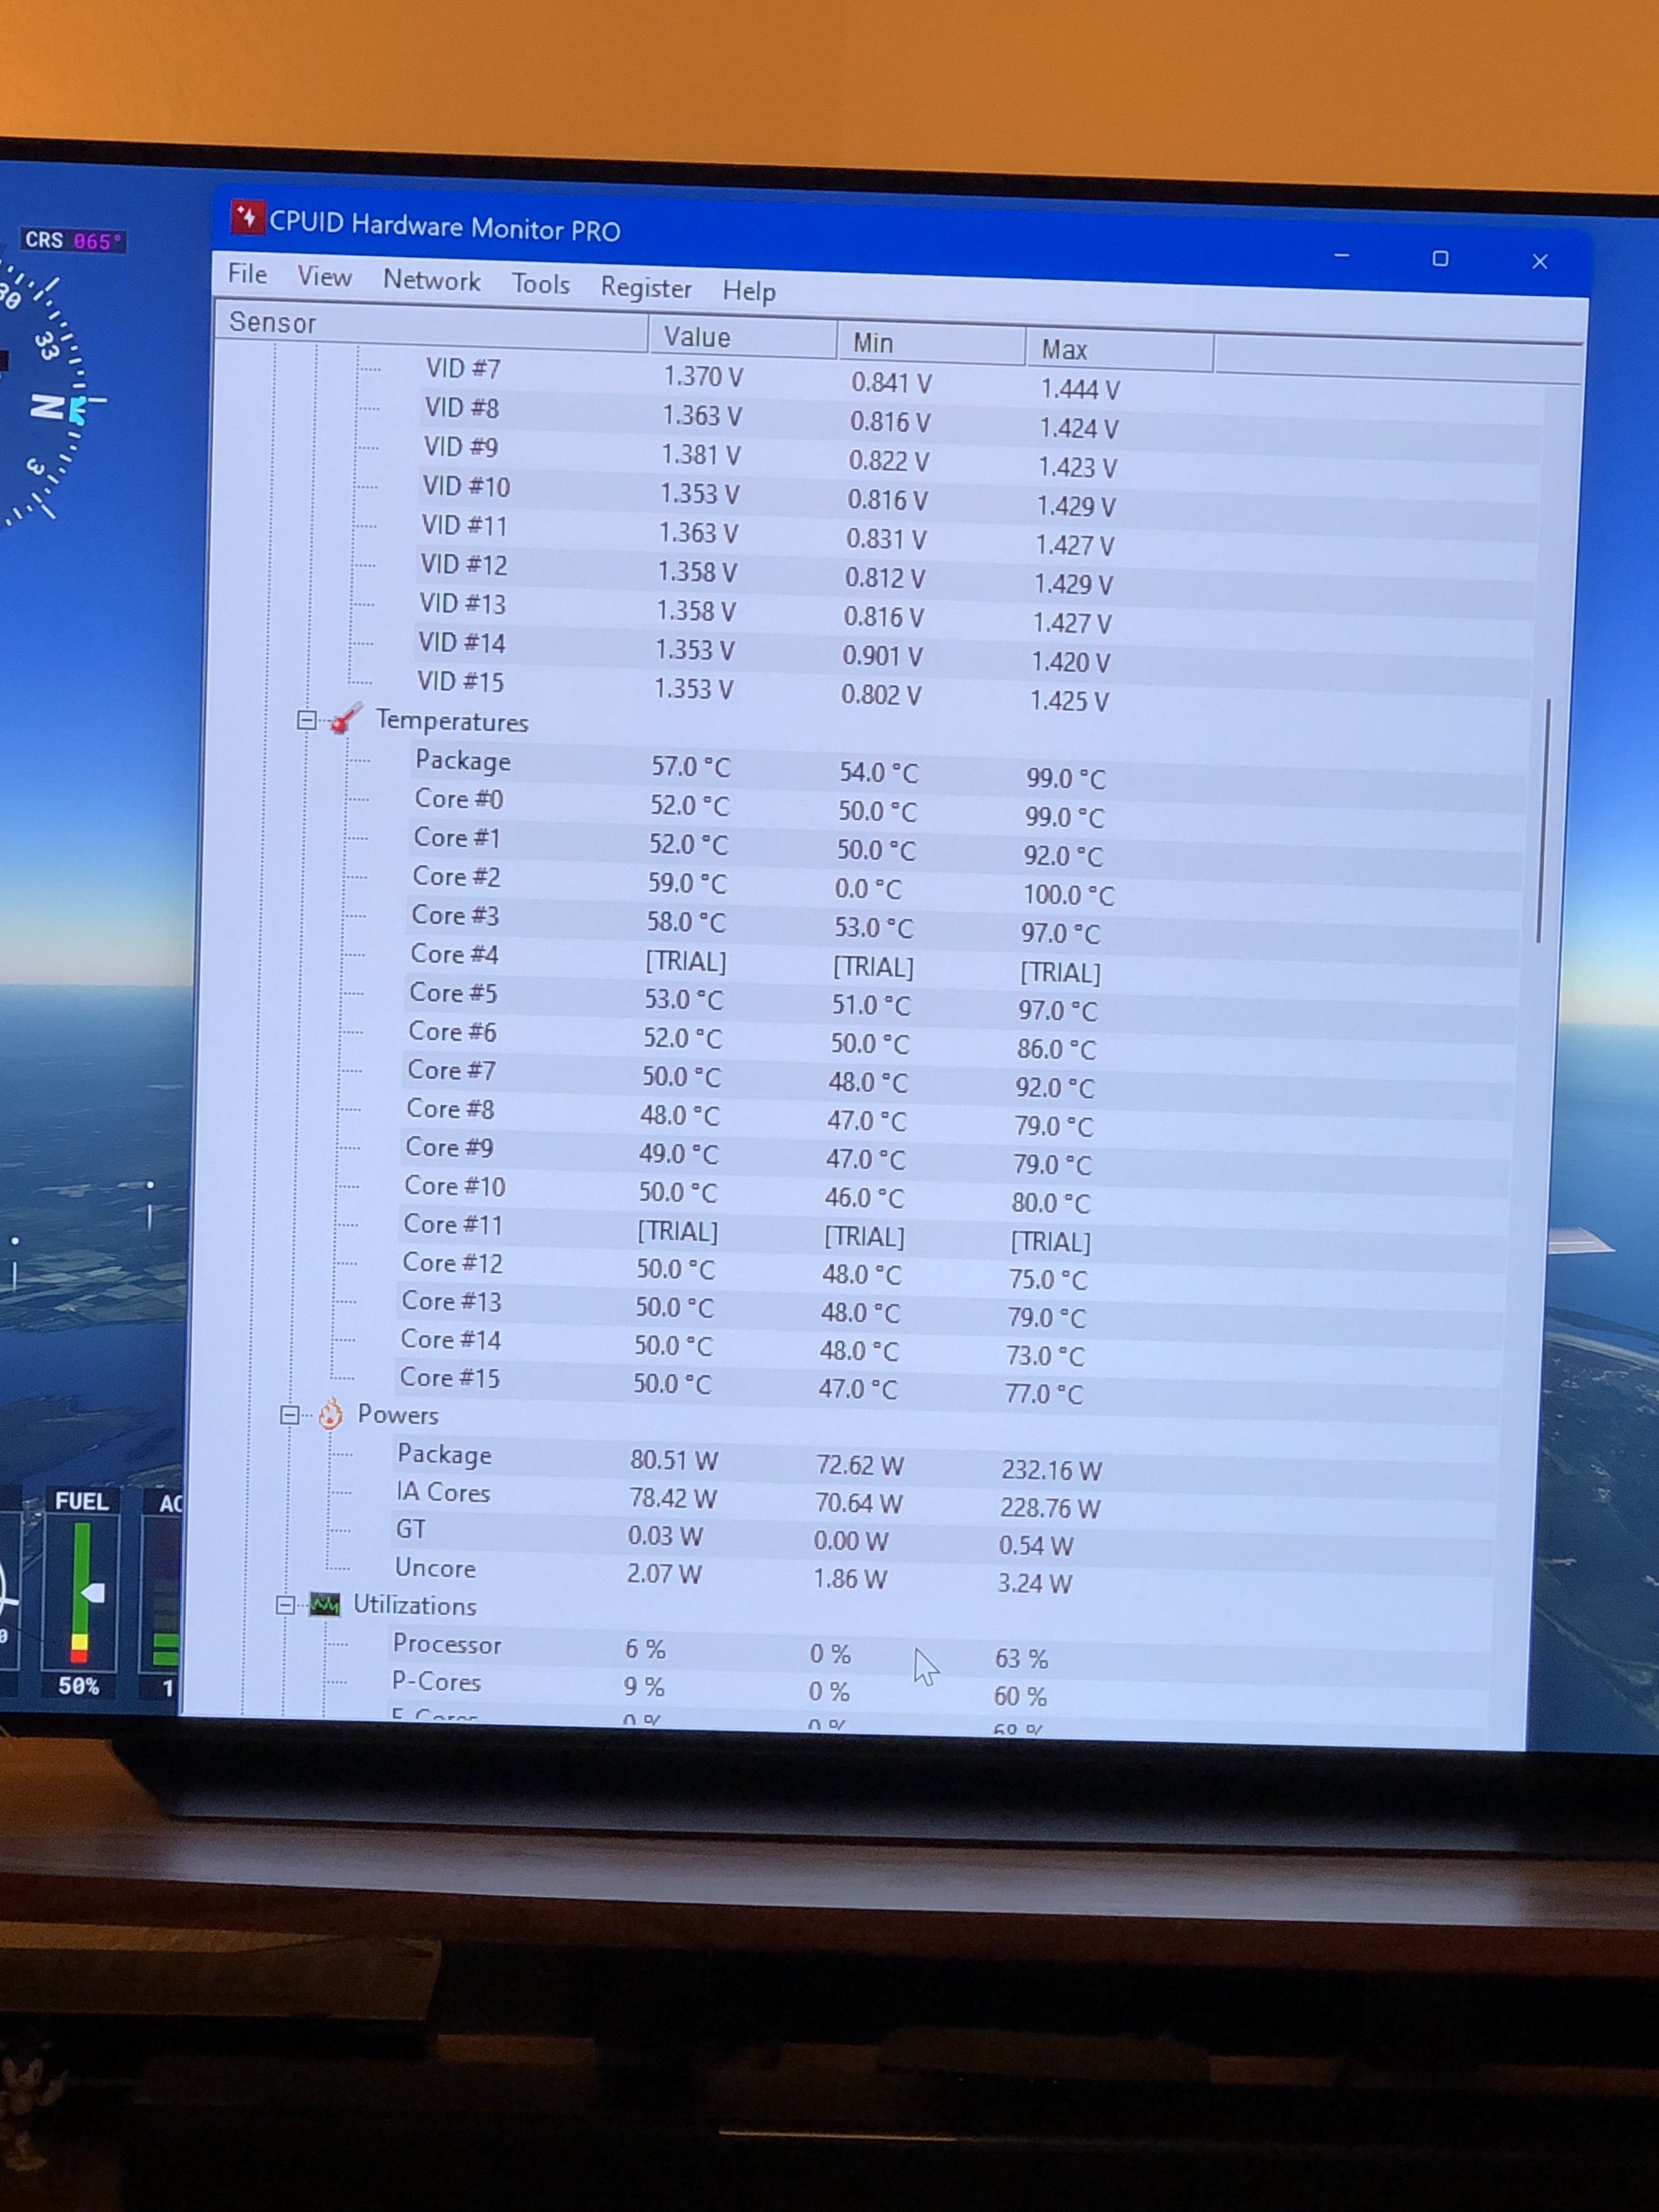
Task: Collapse the Utilizations tree section
Action: point(285,1604)
